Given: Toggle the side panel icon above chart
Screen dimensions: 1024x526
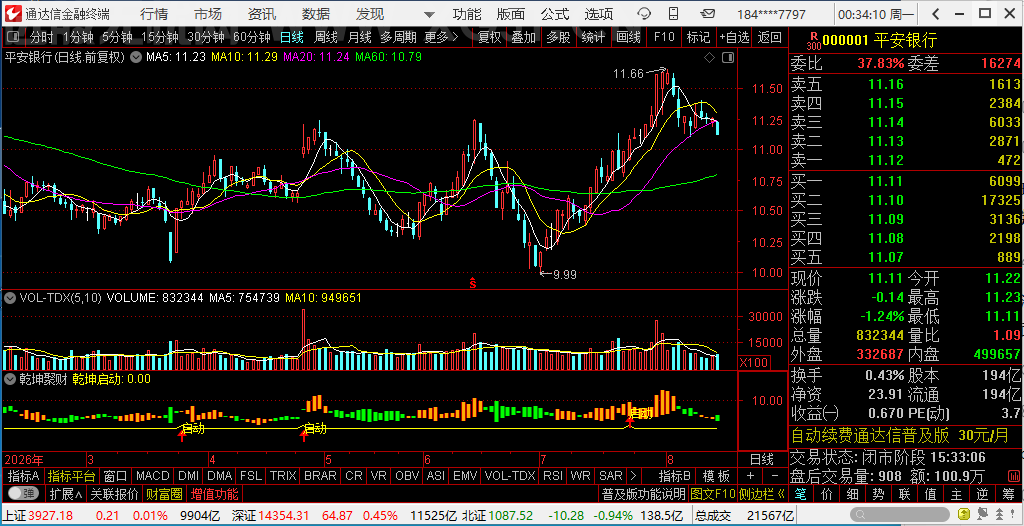Looking at the screenshot, I should (728, 58).
